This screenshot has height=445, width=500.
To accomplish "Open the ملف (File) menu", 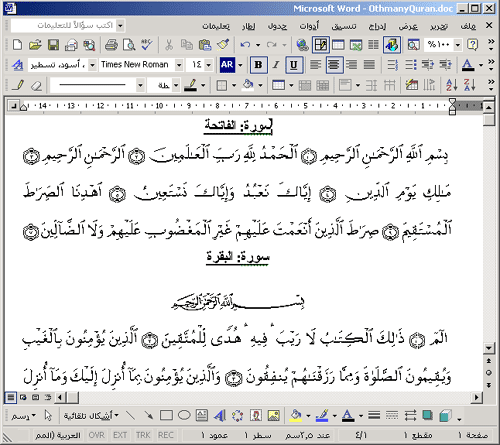I will pos(468,26).
